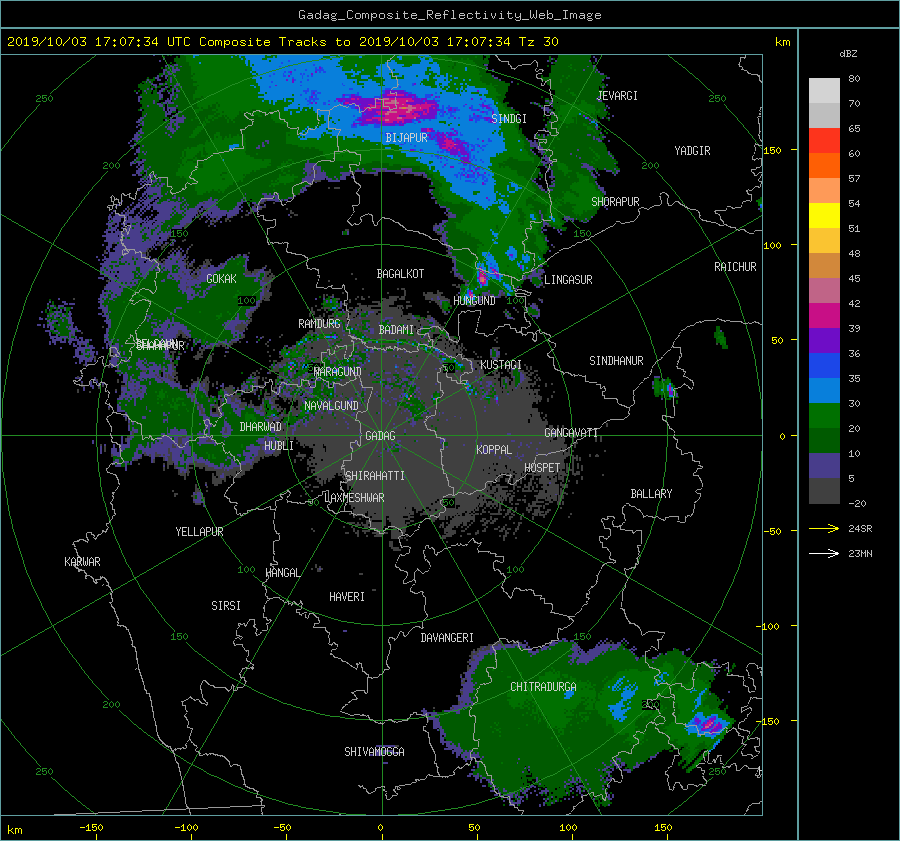Click the white 23MN track arrow

[x=824, y=553]
